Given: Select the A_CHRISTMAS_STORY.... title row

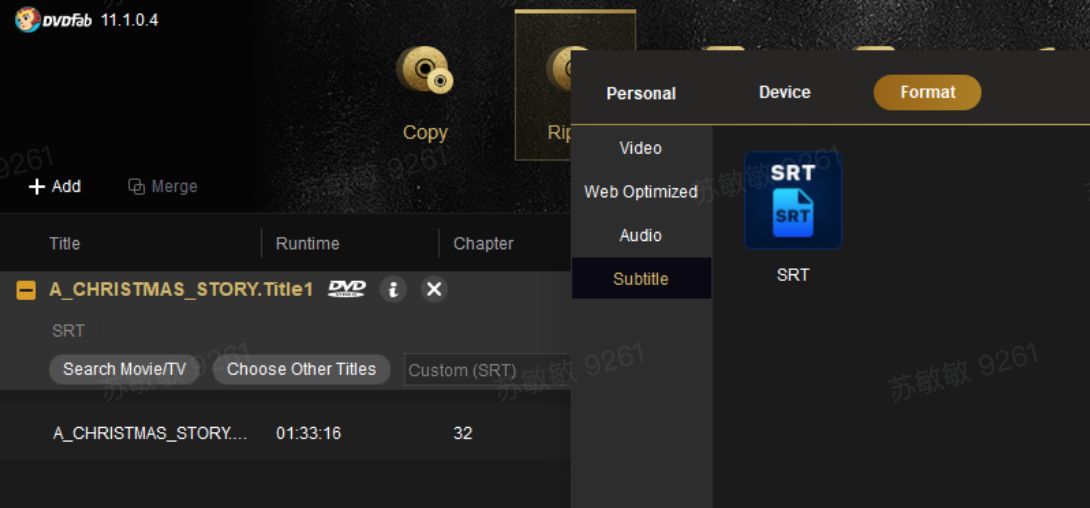Looking at the screenshot, I should click(285, 433).
